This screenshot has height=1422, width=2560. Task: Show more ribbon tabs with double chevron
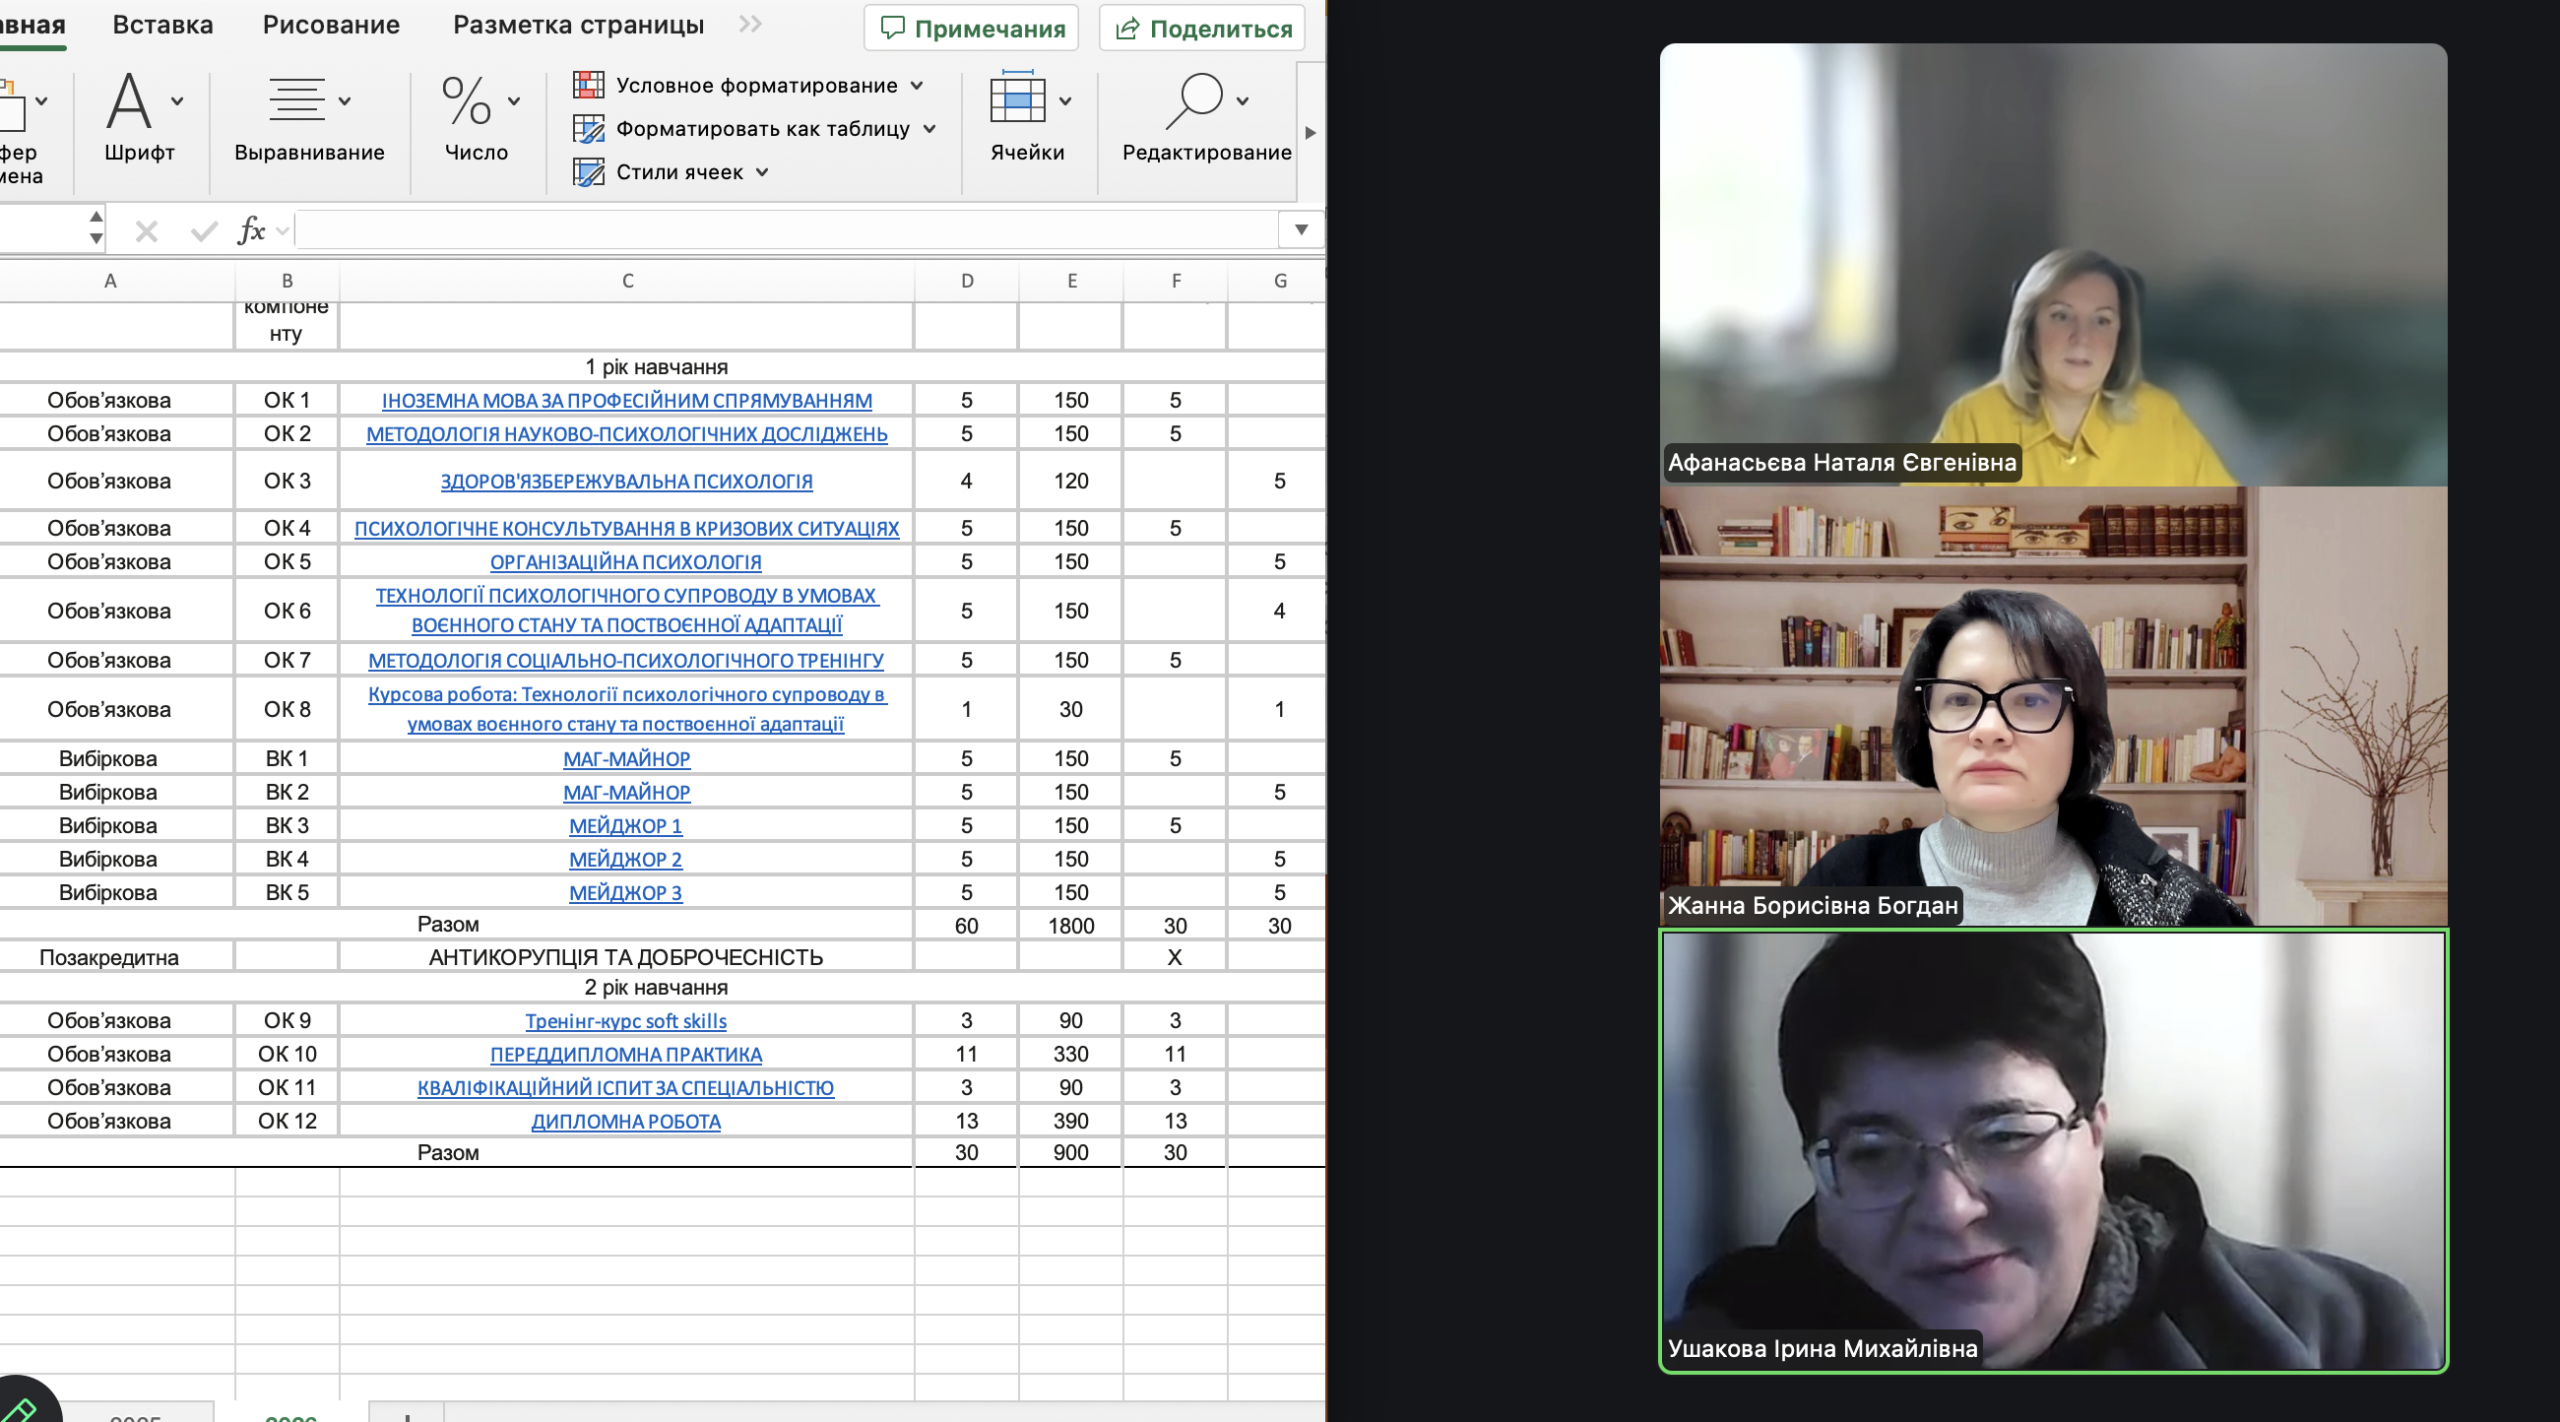tap(750, 24)
